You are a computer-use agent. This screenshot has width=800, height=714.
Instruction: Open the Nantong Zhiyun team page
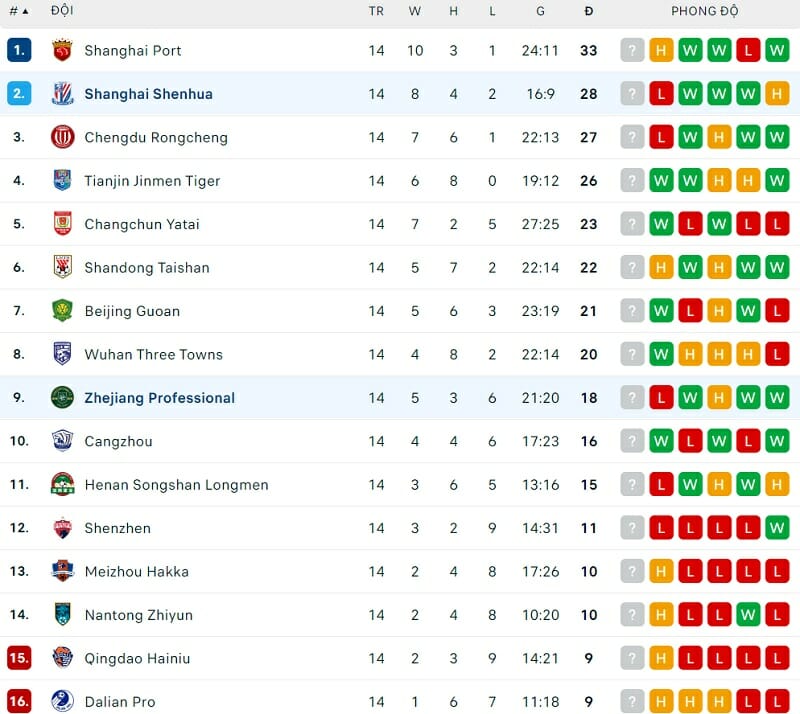pos(140,615)
